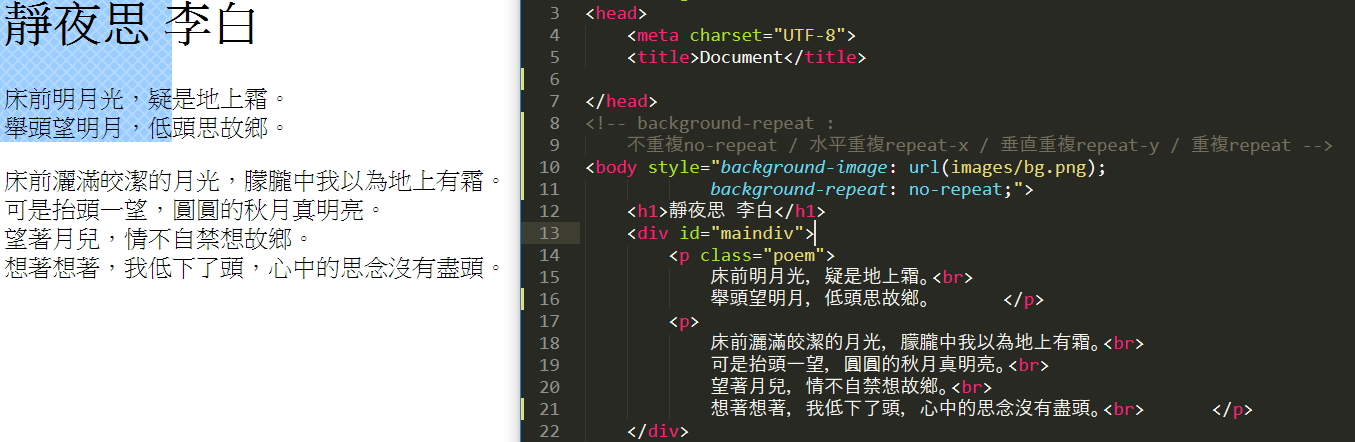Click rendered poem line 舉頭望明月，低頭思故鄉

pos(146,128)
